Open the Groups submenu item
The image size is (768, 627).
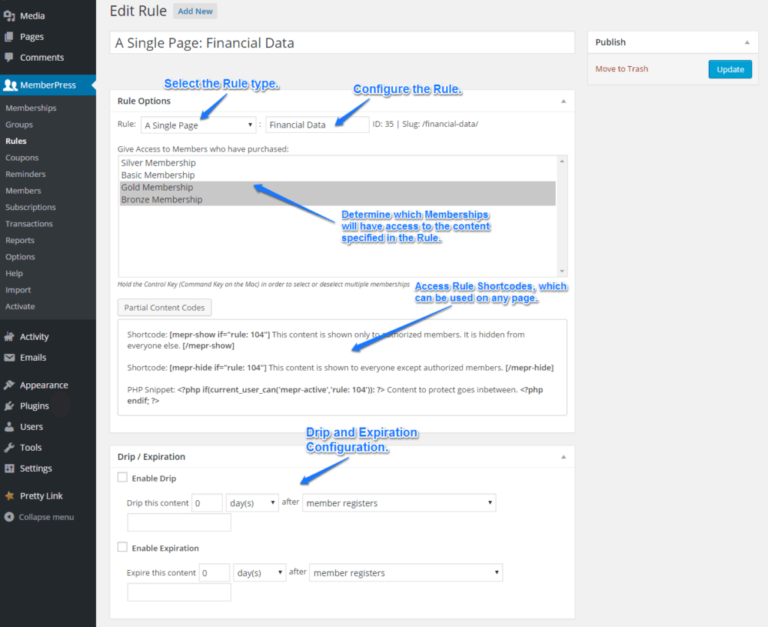[19, 124]
